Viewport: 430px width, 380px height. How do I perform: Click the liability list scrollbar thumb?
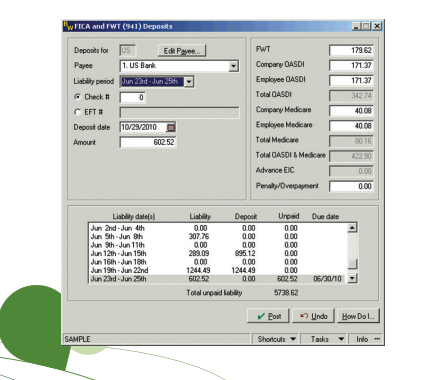point(352,264)
